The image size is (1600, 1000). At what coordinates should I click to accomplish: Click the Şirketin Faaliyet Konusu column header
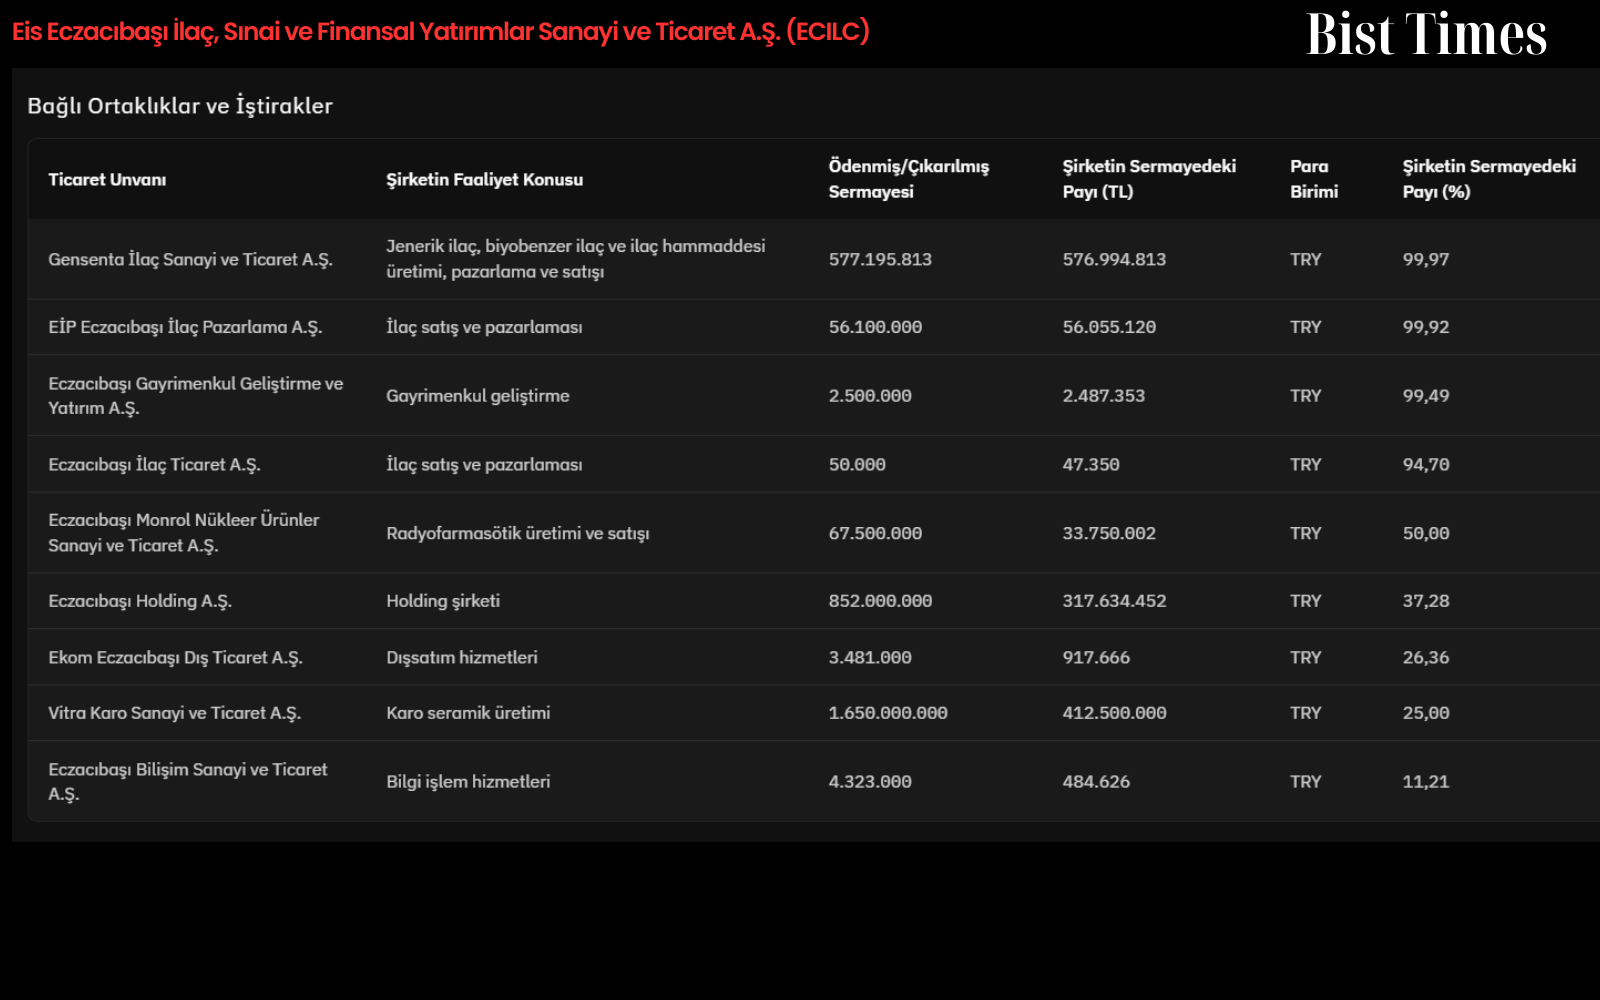(484, 179)
